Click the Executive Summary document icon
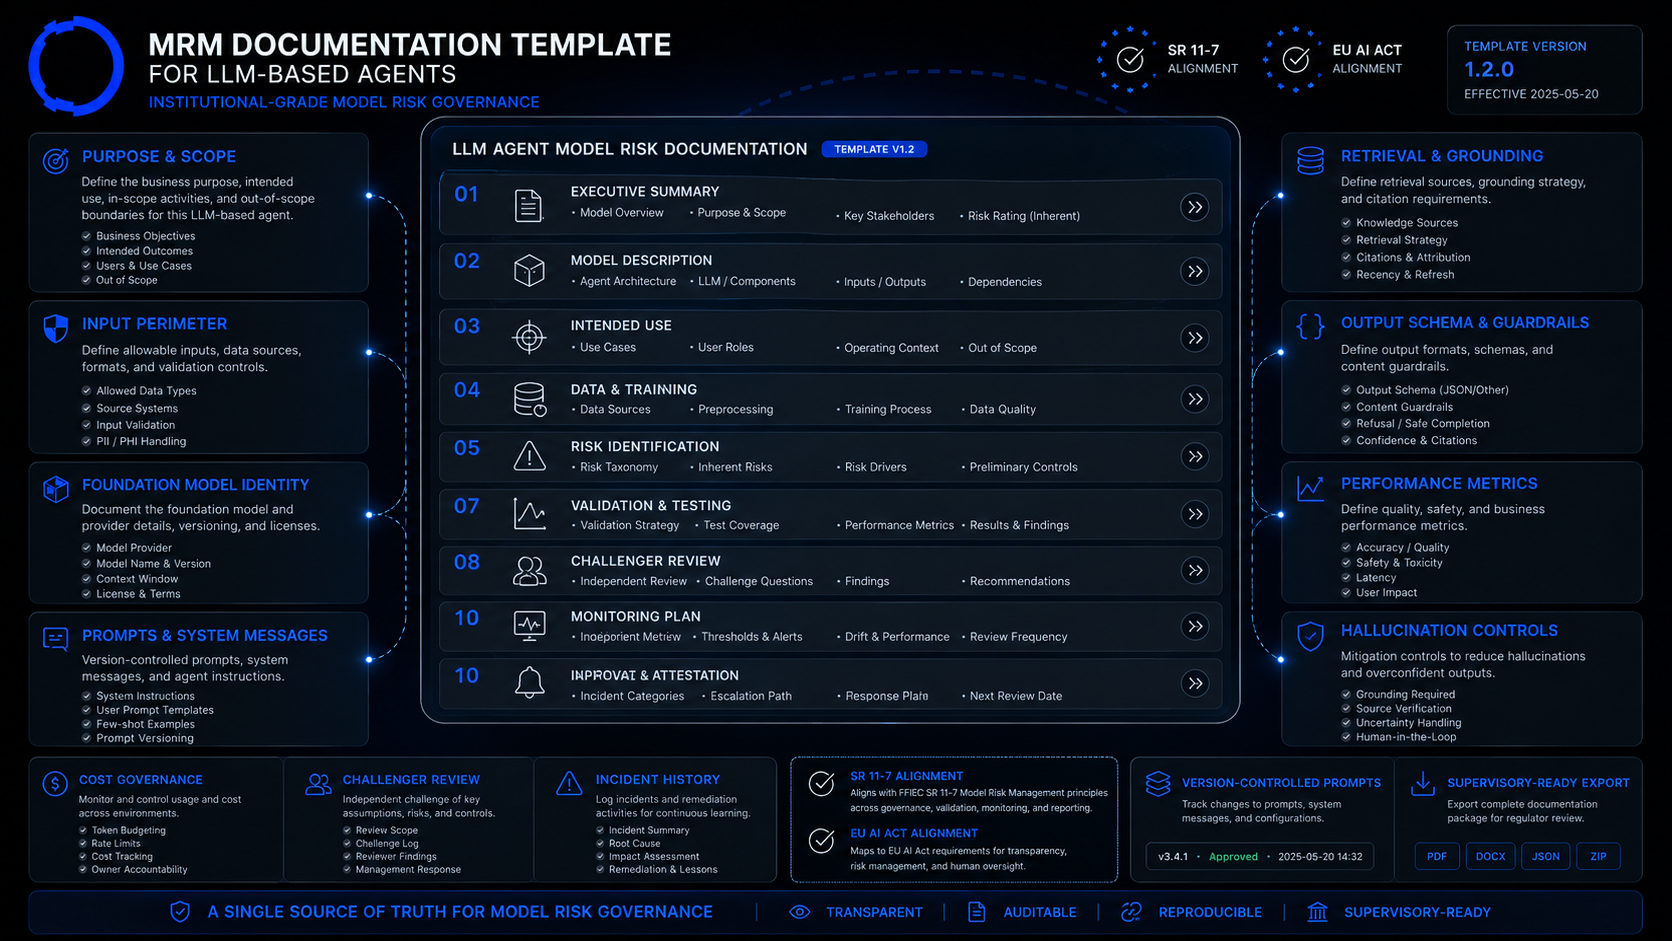The height and width of the screenshot is (941, 1672). (x=529, y=206)
